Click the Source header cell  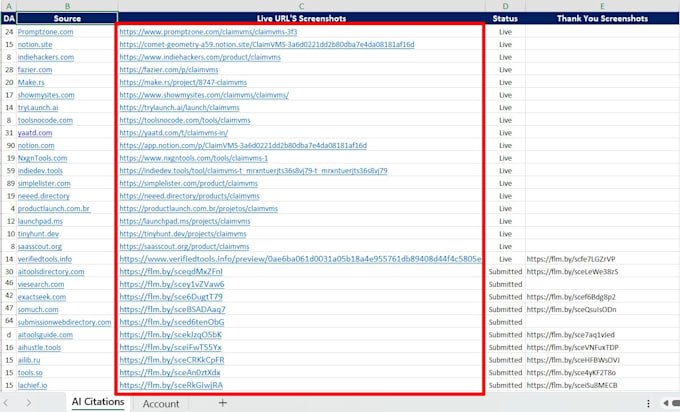click(67, 18)
